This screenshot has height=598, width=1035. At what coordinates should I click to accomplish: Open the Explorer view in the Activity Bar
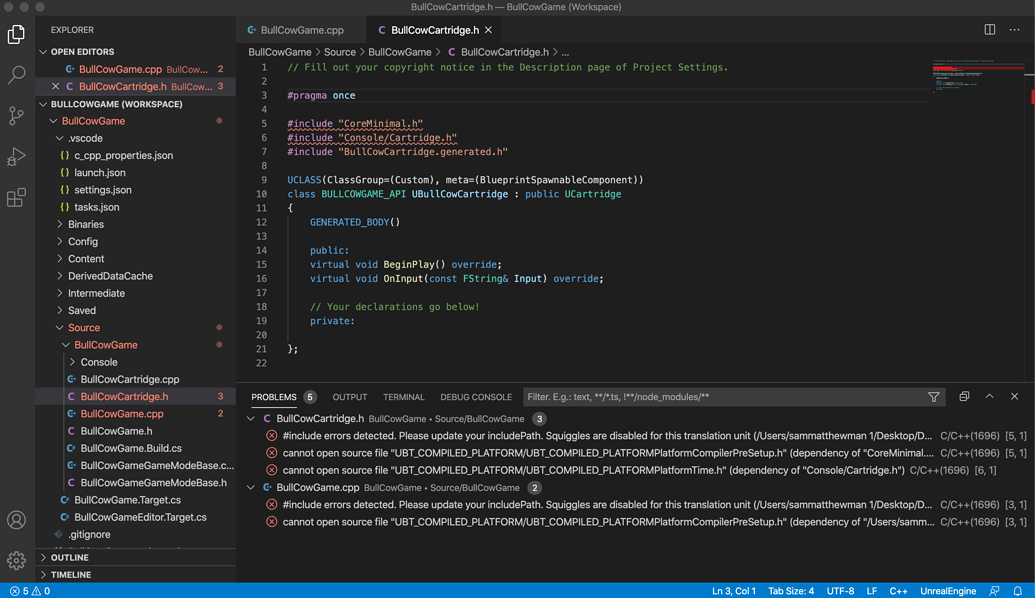tap(15, 33)
